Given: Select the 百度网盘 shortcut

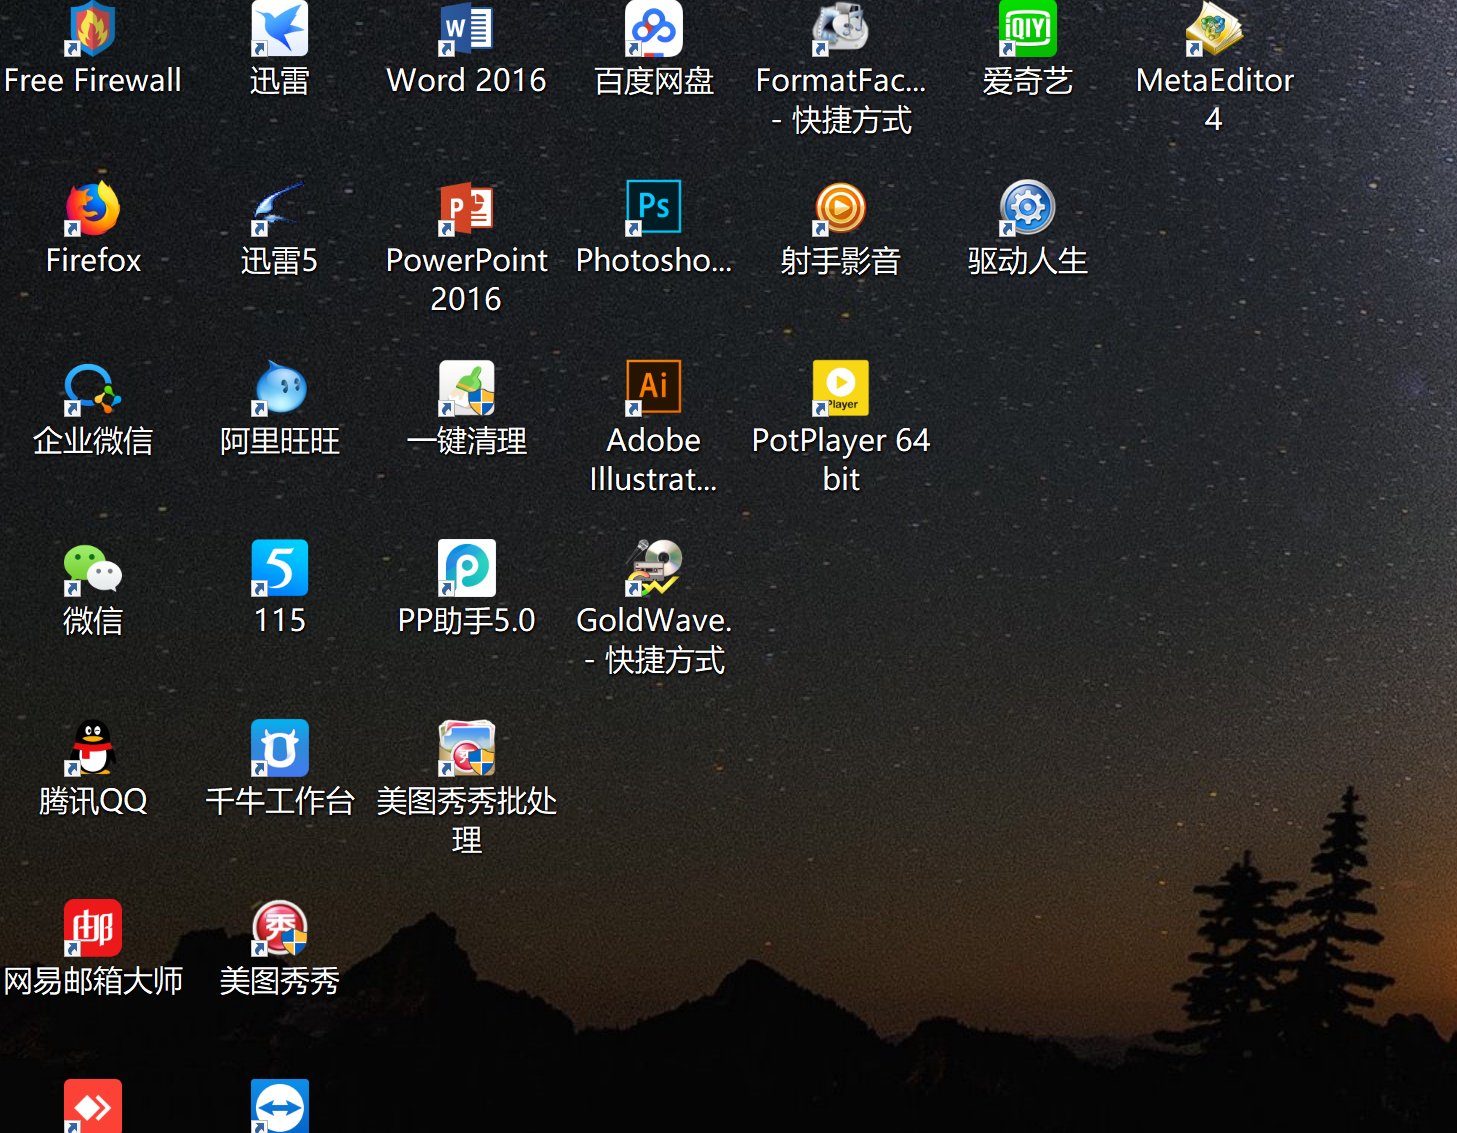Looking at the screenshot, I should (x=653, y=30).
